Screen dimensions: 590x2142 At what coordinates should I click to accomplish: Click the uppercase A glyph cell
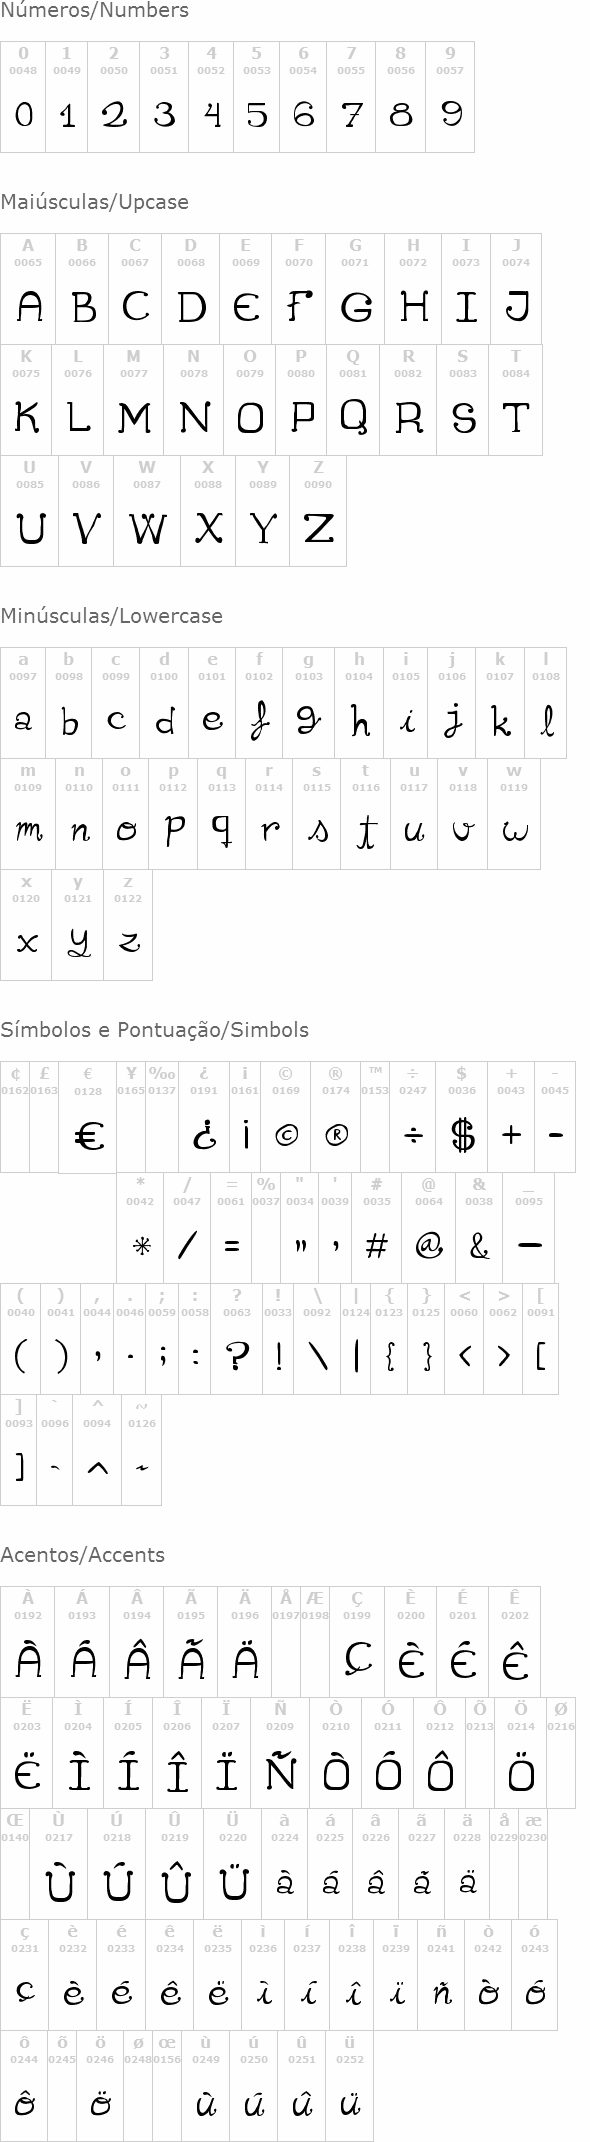pyautogui.click(x=28, y=289)
